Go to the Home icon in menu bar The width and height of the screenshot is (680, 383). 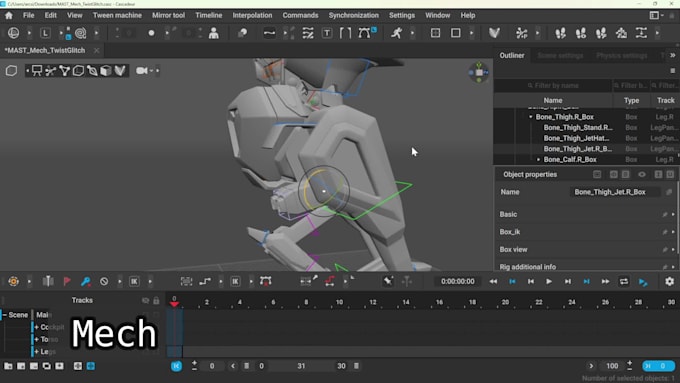click(x=9, y=16)
